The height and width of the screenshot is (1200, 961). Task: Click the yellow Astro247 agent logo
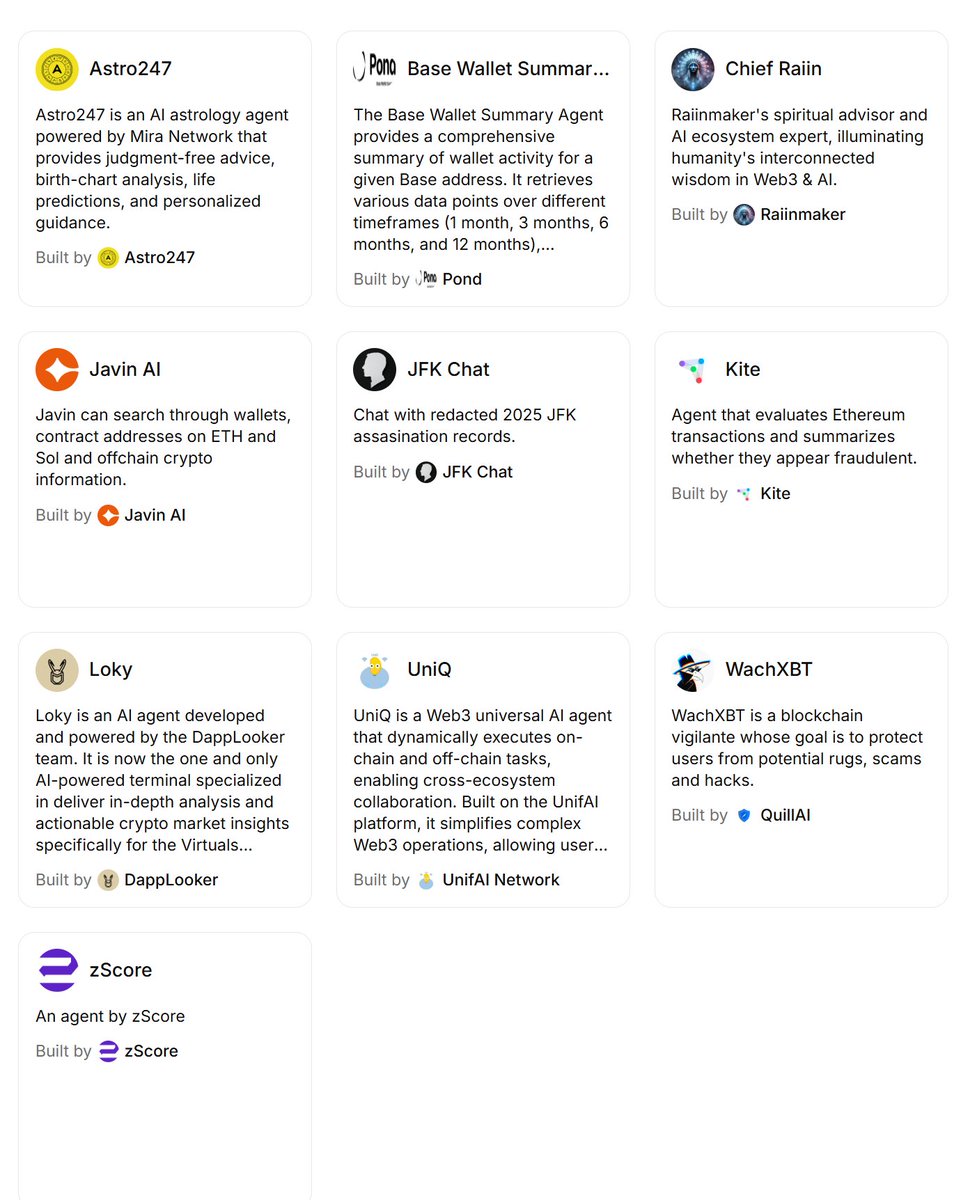point(57,69)
